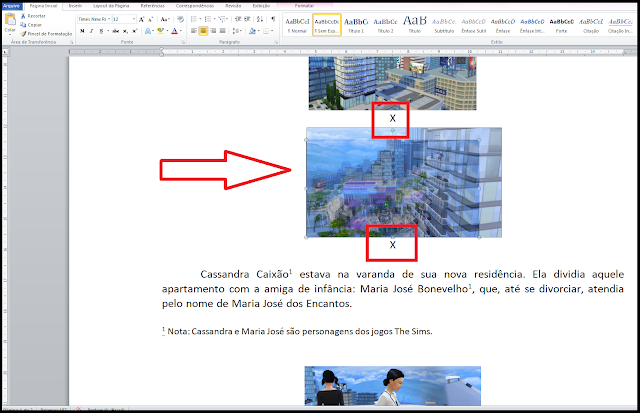Open the font name dropdown
The image size is (640, 413).
pos(109,19)
